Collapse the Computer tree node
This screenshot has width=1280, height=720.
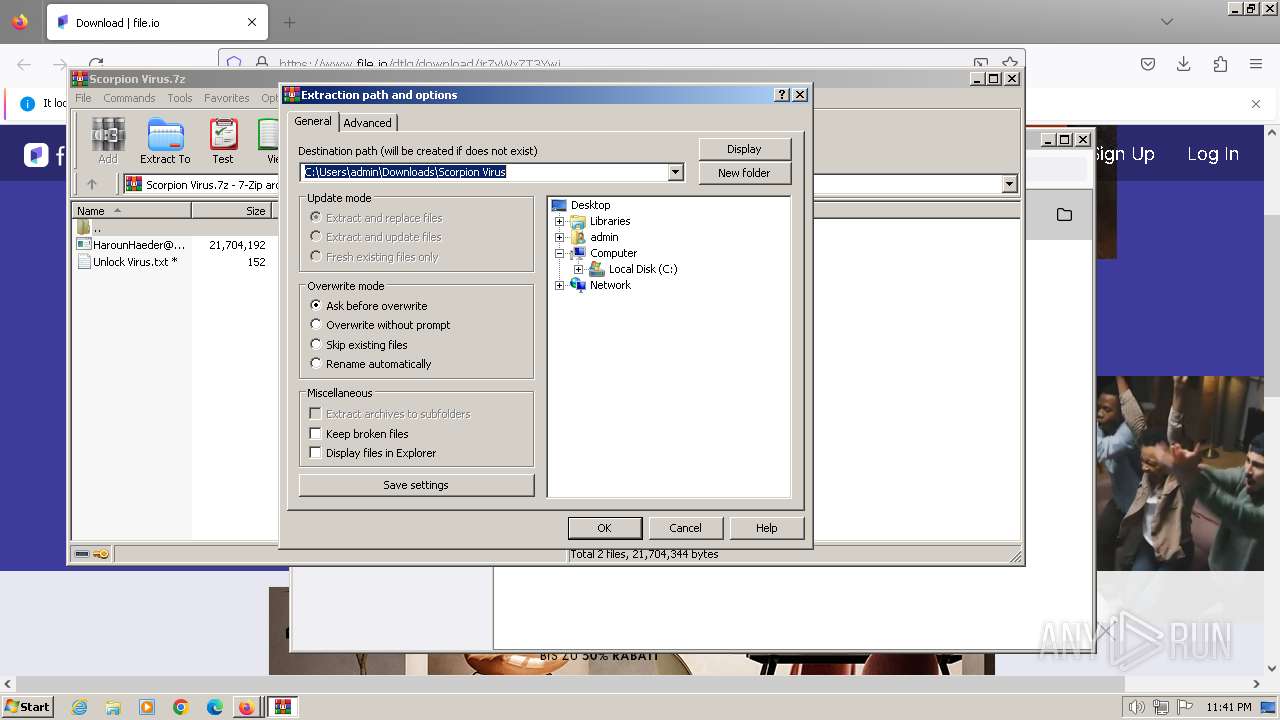(x=560, y=253)
